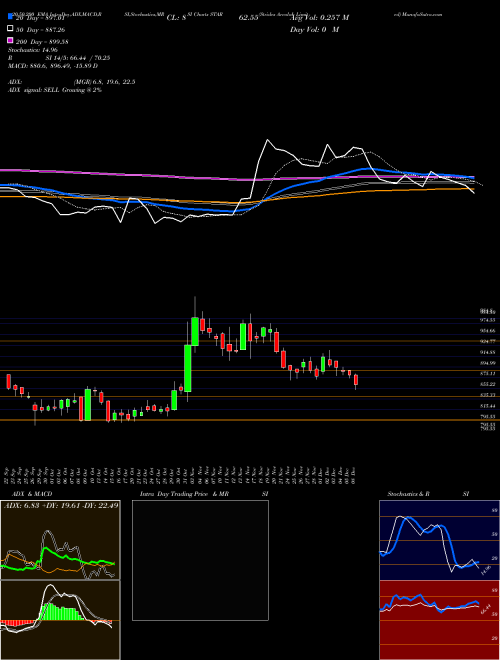Viewport: 500px width, 660px height.
Task: Click the last red candlestick on the price chart
Action: pyautogui.click(x=356, y=379)
